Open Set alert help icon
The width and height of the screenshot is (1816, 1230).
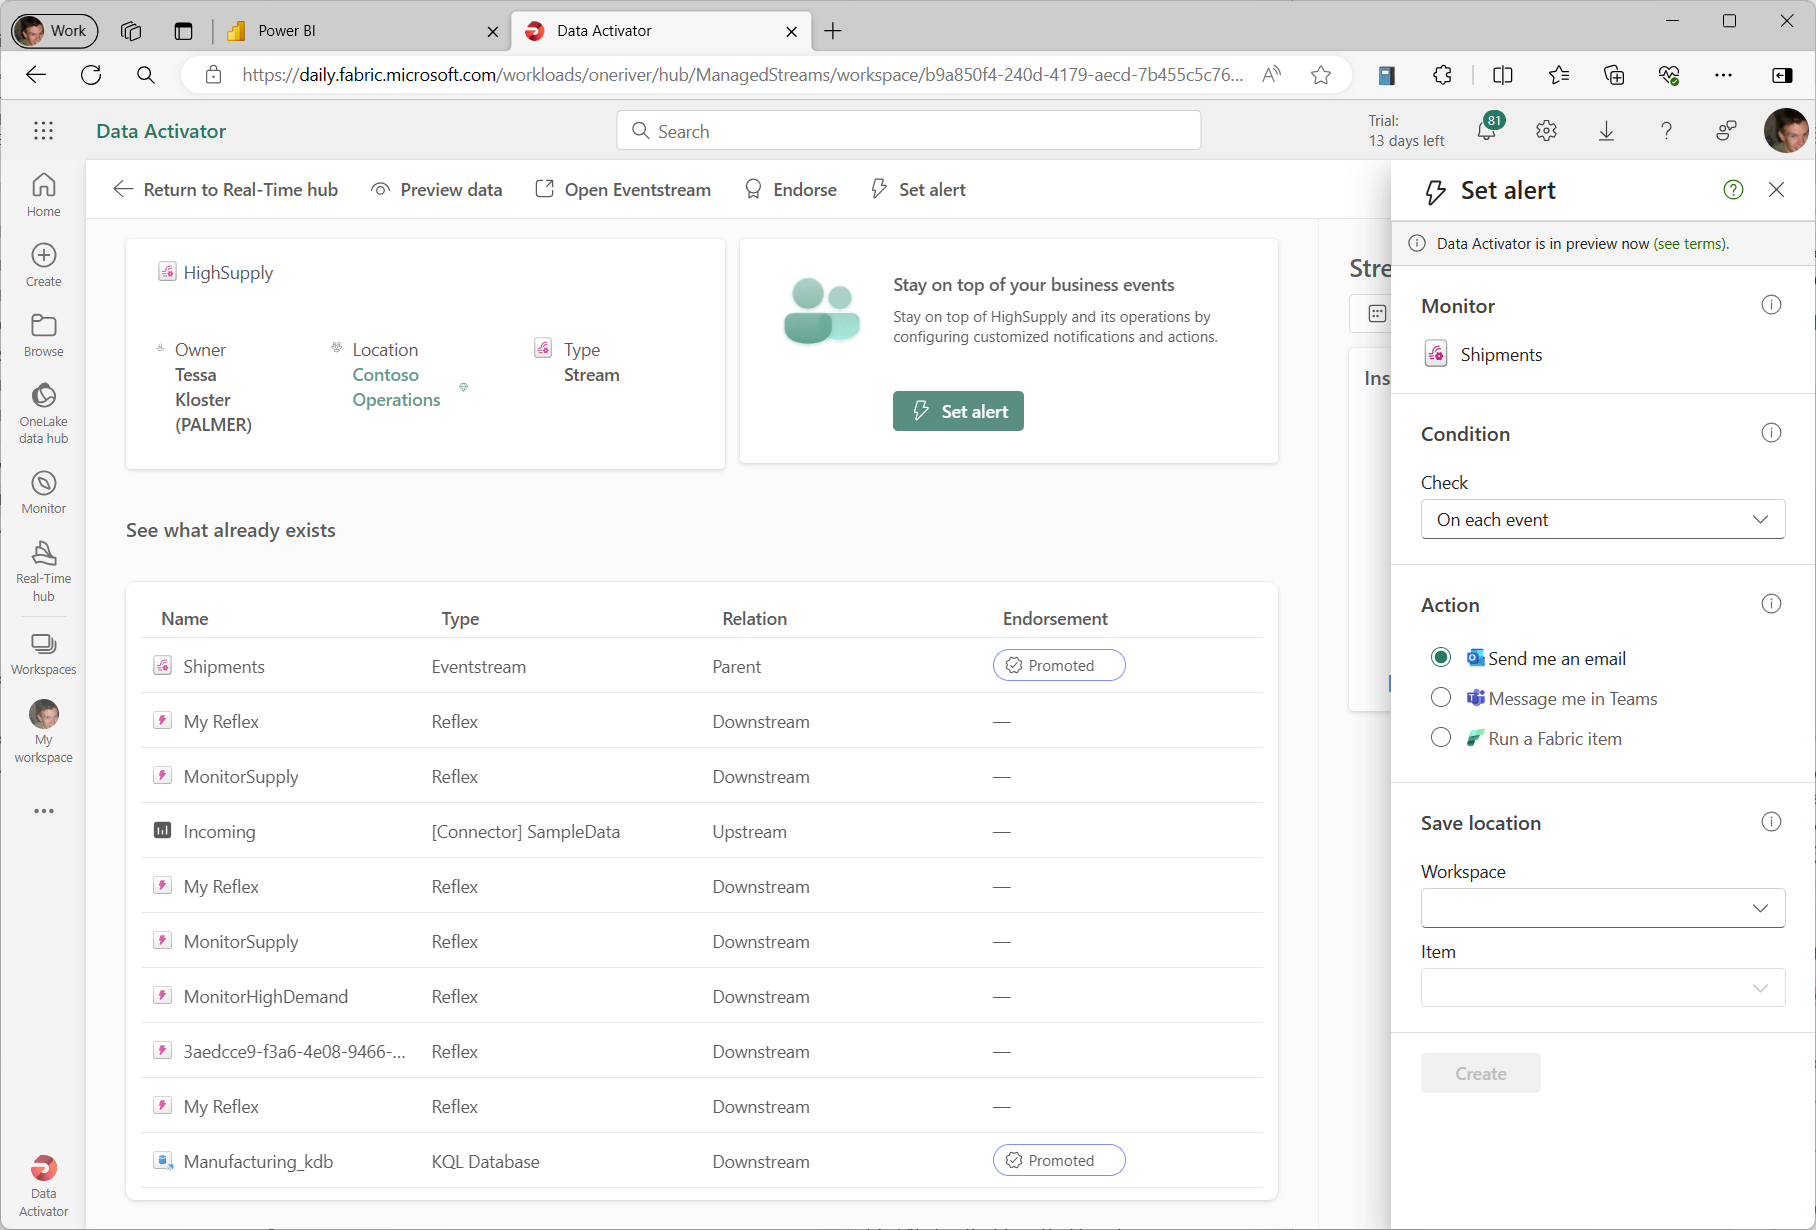[1733, 190]
